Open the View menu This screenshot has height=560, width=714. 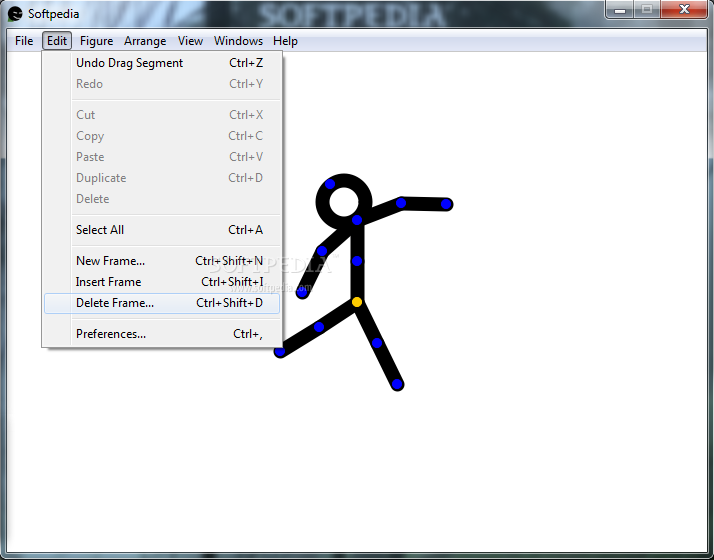[x=190, y=41]
